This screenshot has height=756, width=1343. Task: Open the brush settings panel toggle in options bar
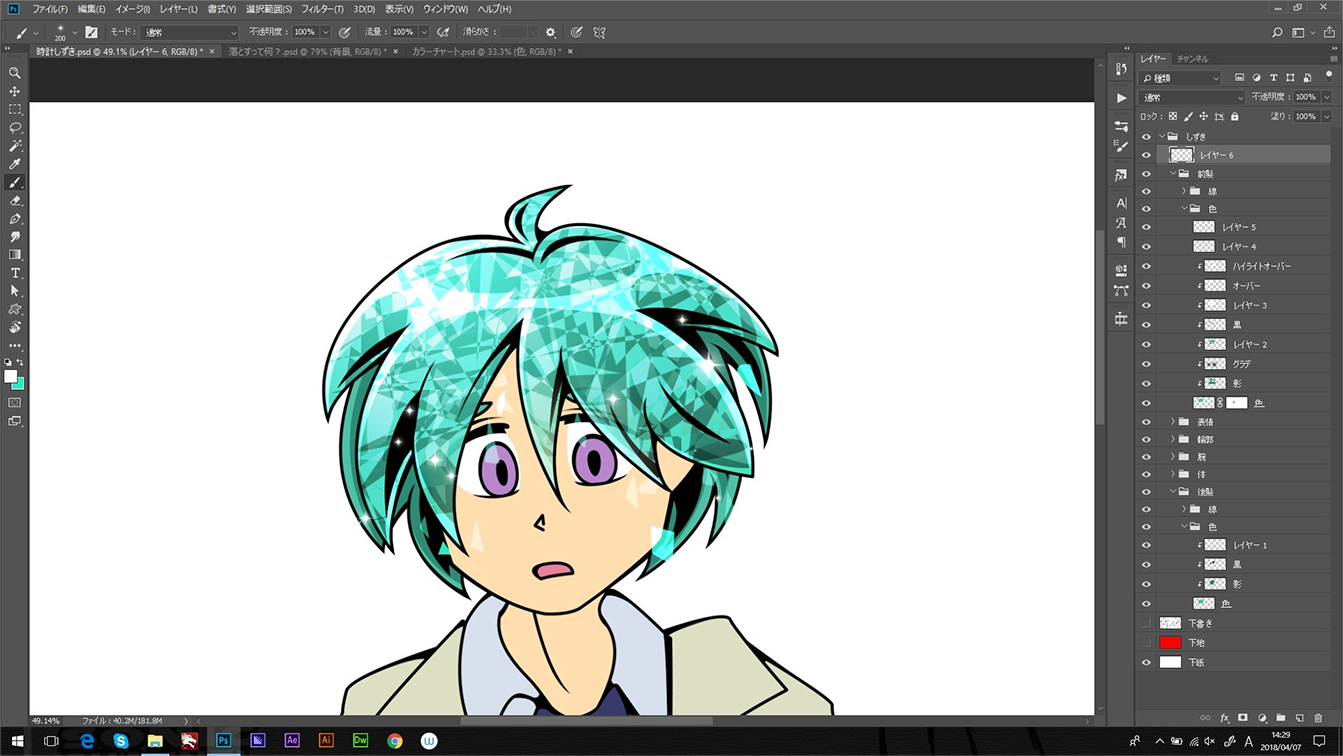point(91,32)
